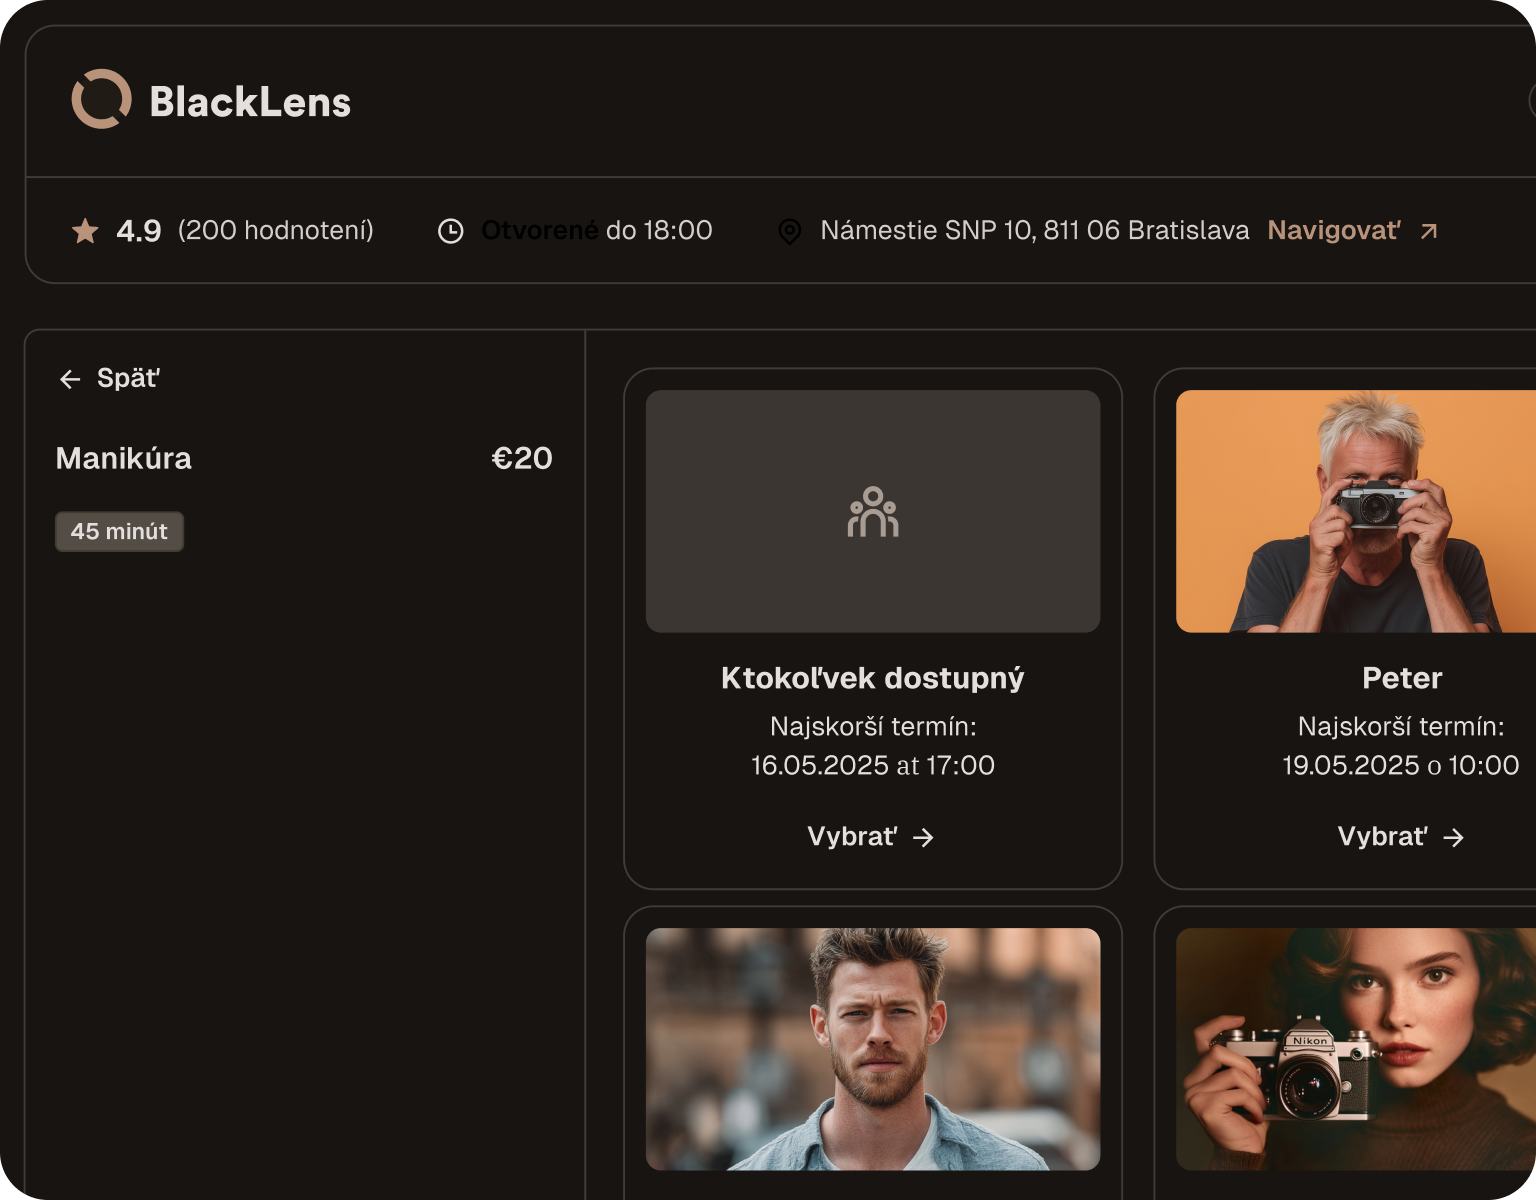Click the BlackLens circular logo icon
The width and height of the screenshot is (1536, 1200).
tap(101, 99)
